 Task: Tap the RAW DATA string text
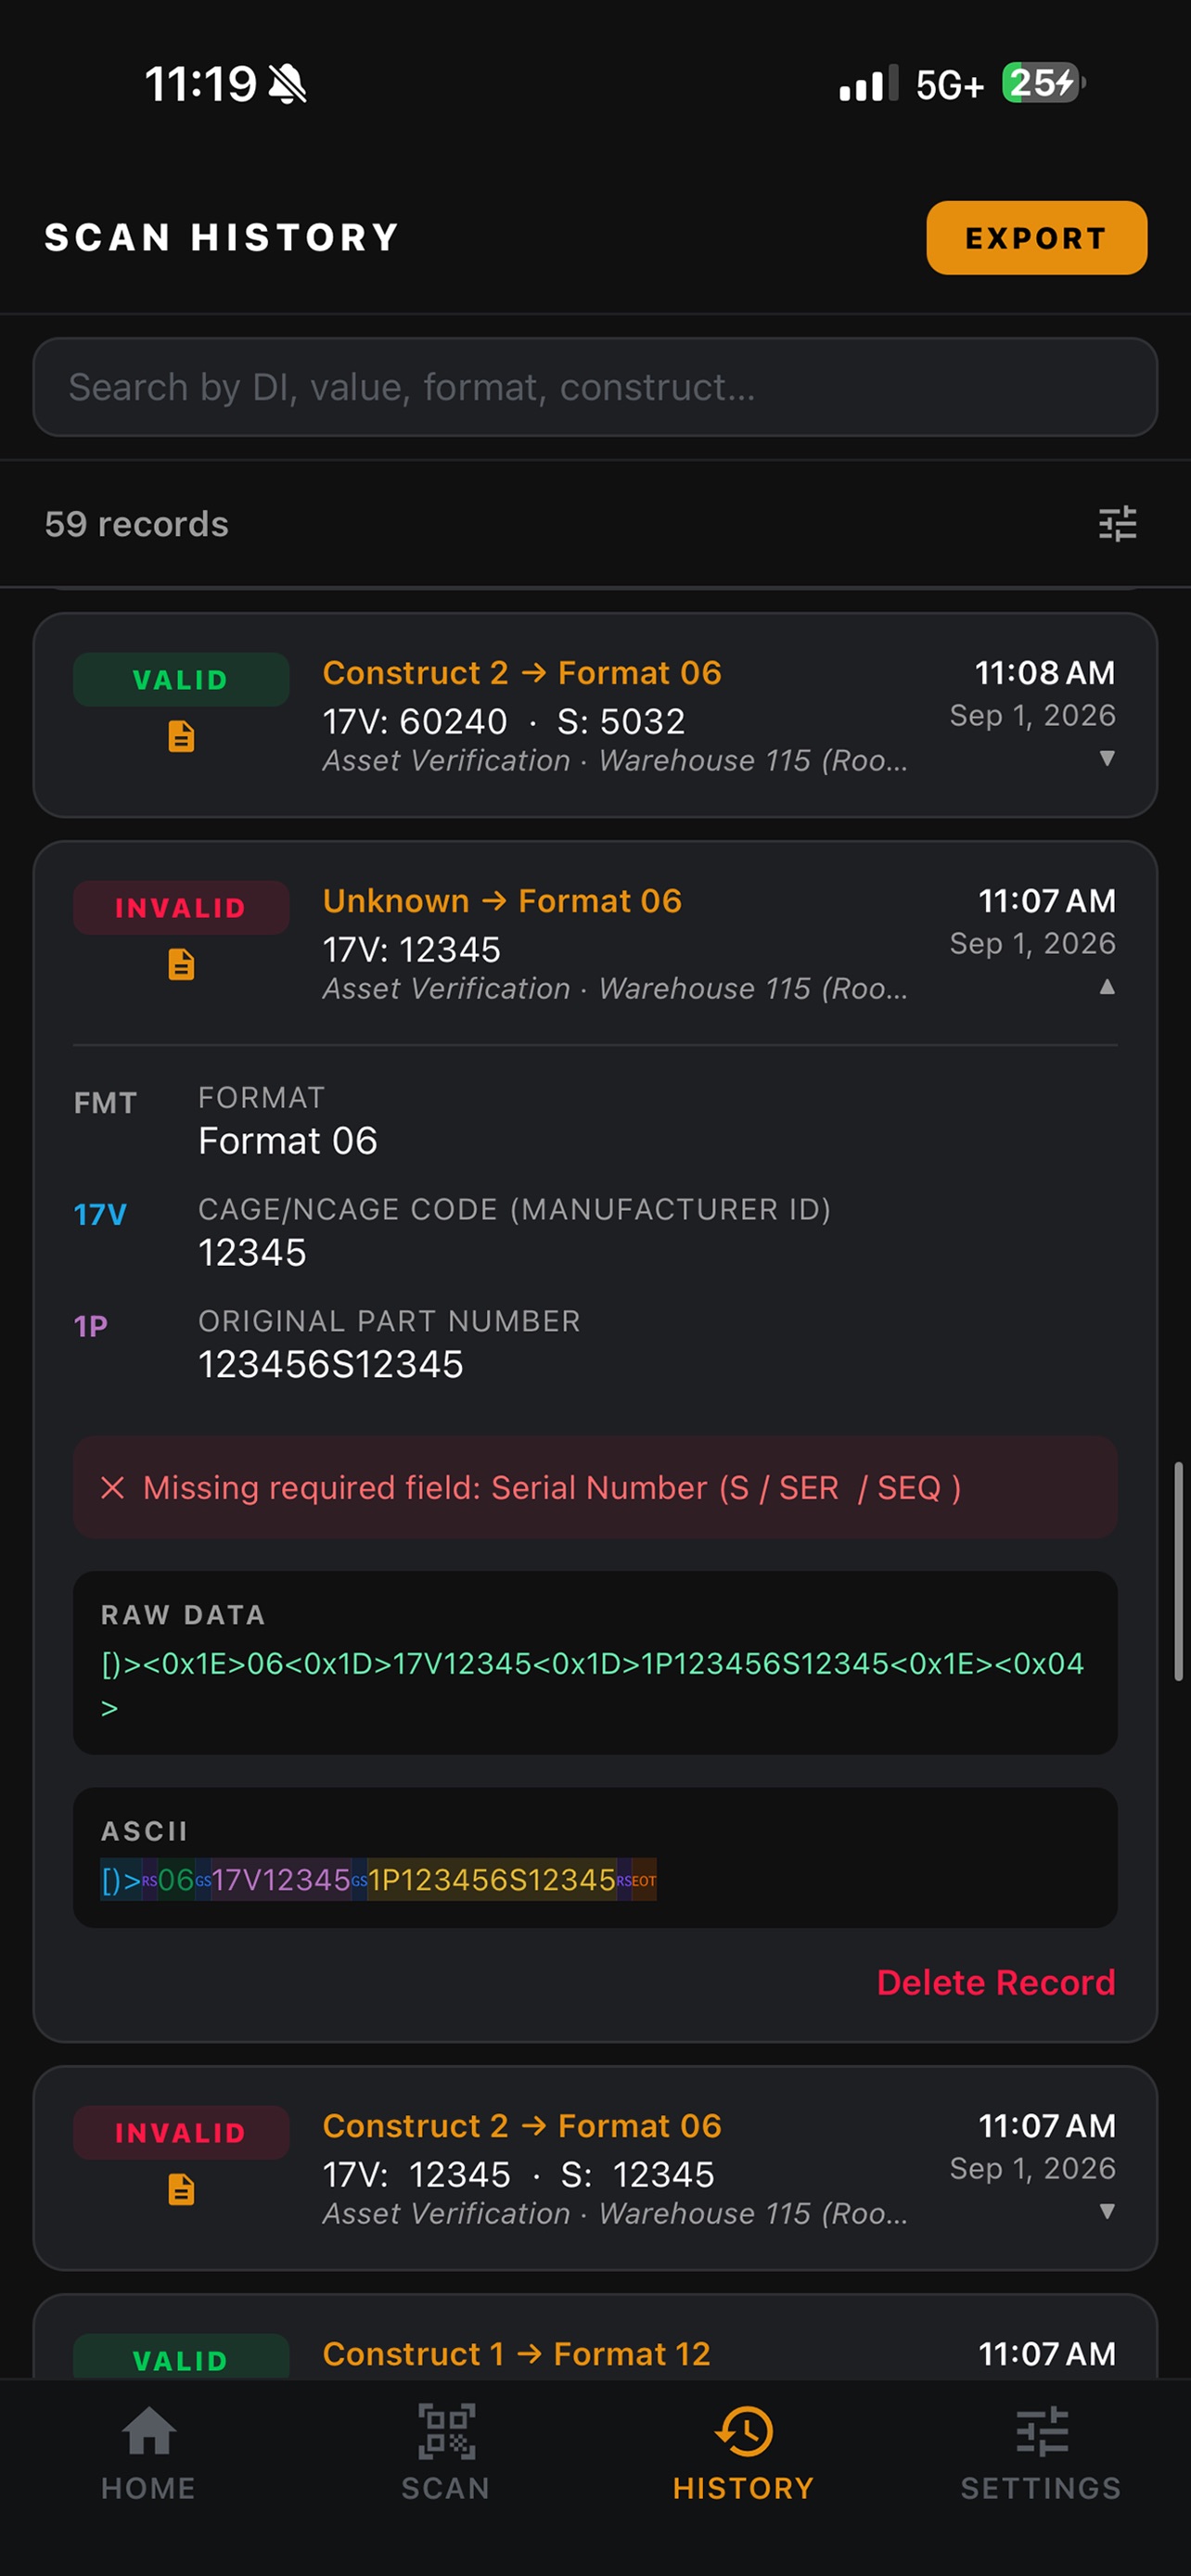tap(593, 1685)
